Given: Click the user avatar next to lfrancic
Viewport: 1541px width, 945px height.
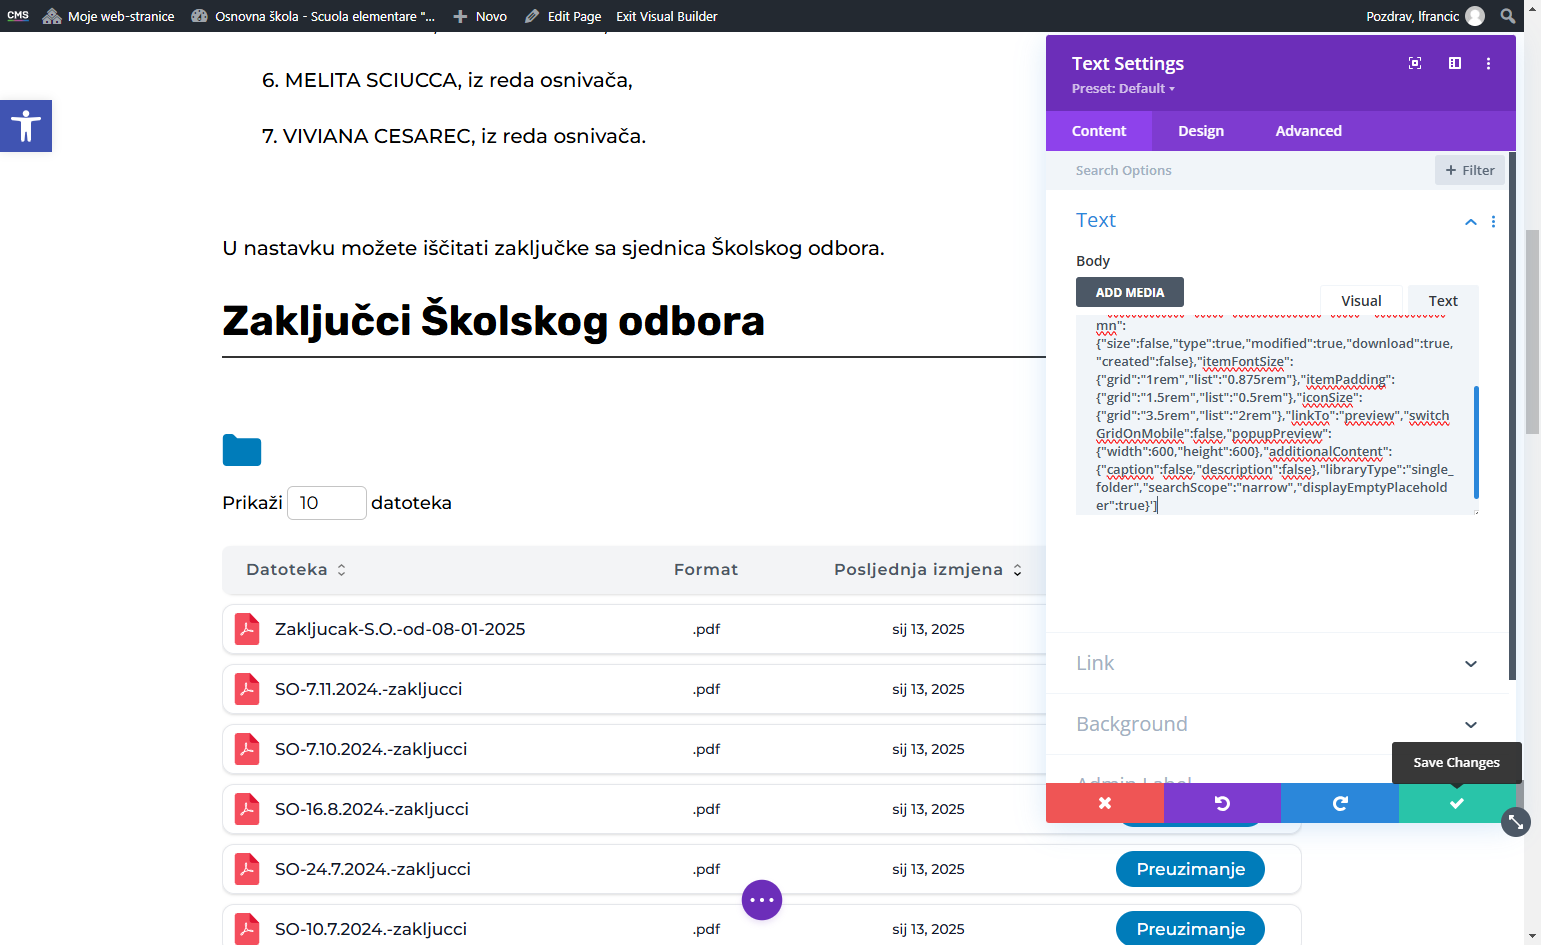Looking at the screenshot, I should pyautogui.click(x=1475, y=16).
